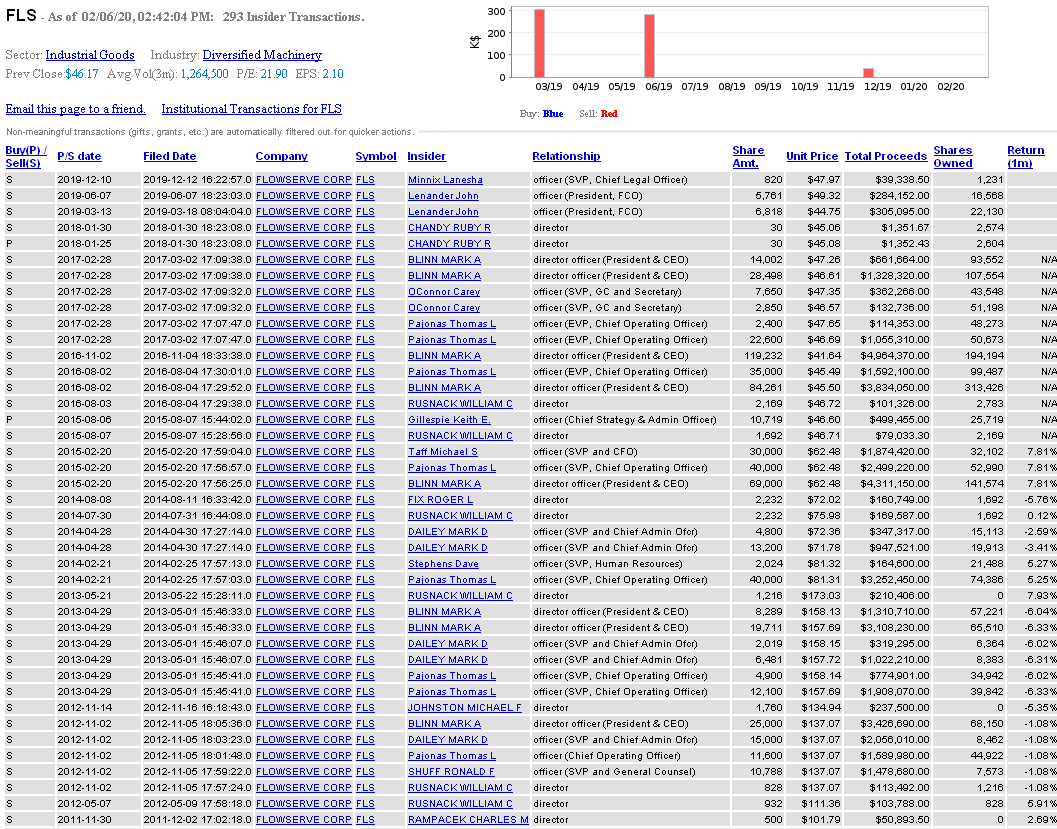The height and width of the screenshot is (829, 1057).
Task: Select P/S date cell 2015-08-06
Action: click(x=84, y=419)
